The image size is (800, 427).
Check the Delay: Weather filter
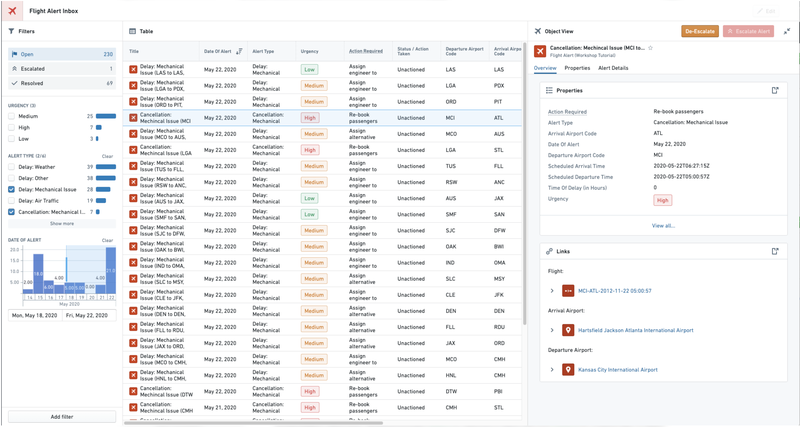11,167
